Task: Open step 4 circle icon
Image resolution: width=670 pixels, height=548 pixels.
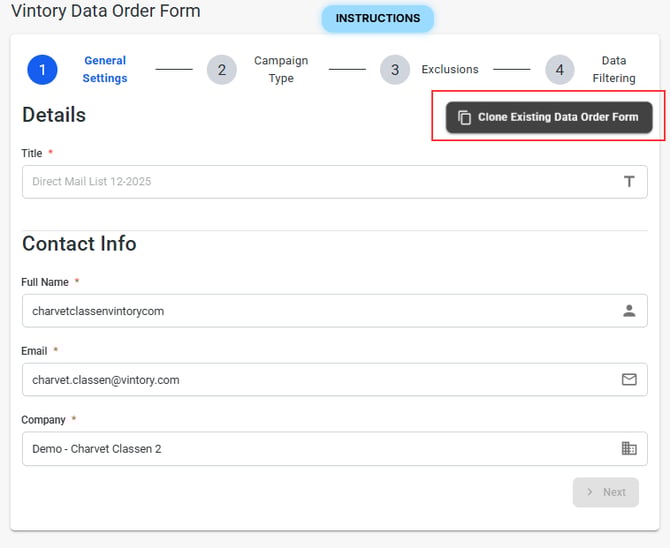Action: click(560, 70)
